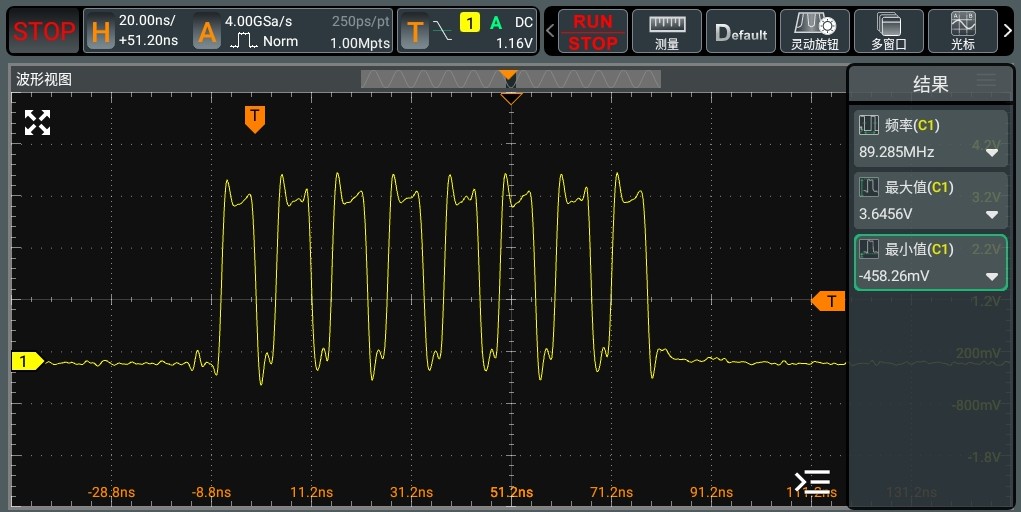1021x512 pixels.
Task: Open the 测量 measurement tool
Action: click(667, 31)
